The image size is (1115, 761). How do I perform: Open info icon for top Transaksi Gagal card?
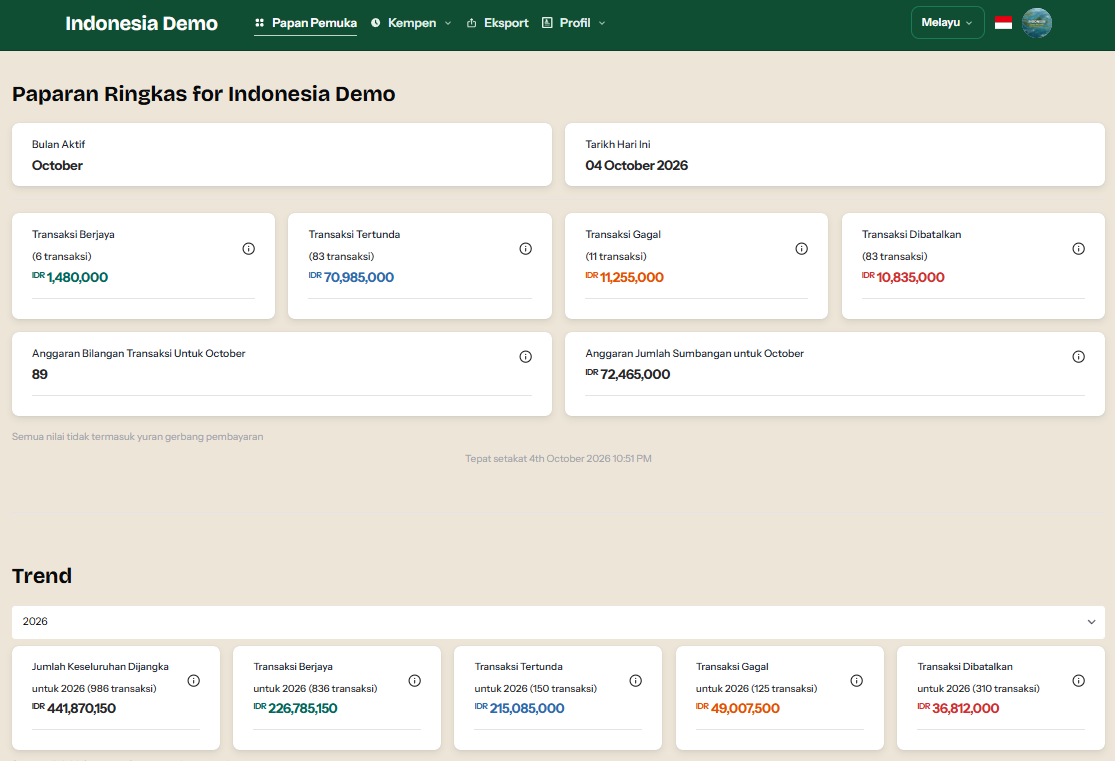click(801, 248)
